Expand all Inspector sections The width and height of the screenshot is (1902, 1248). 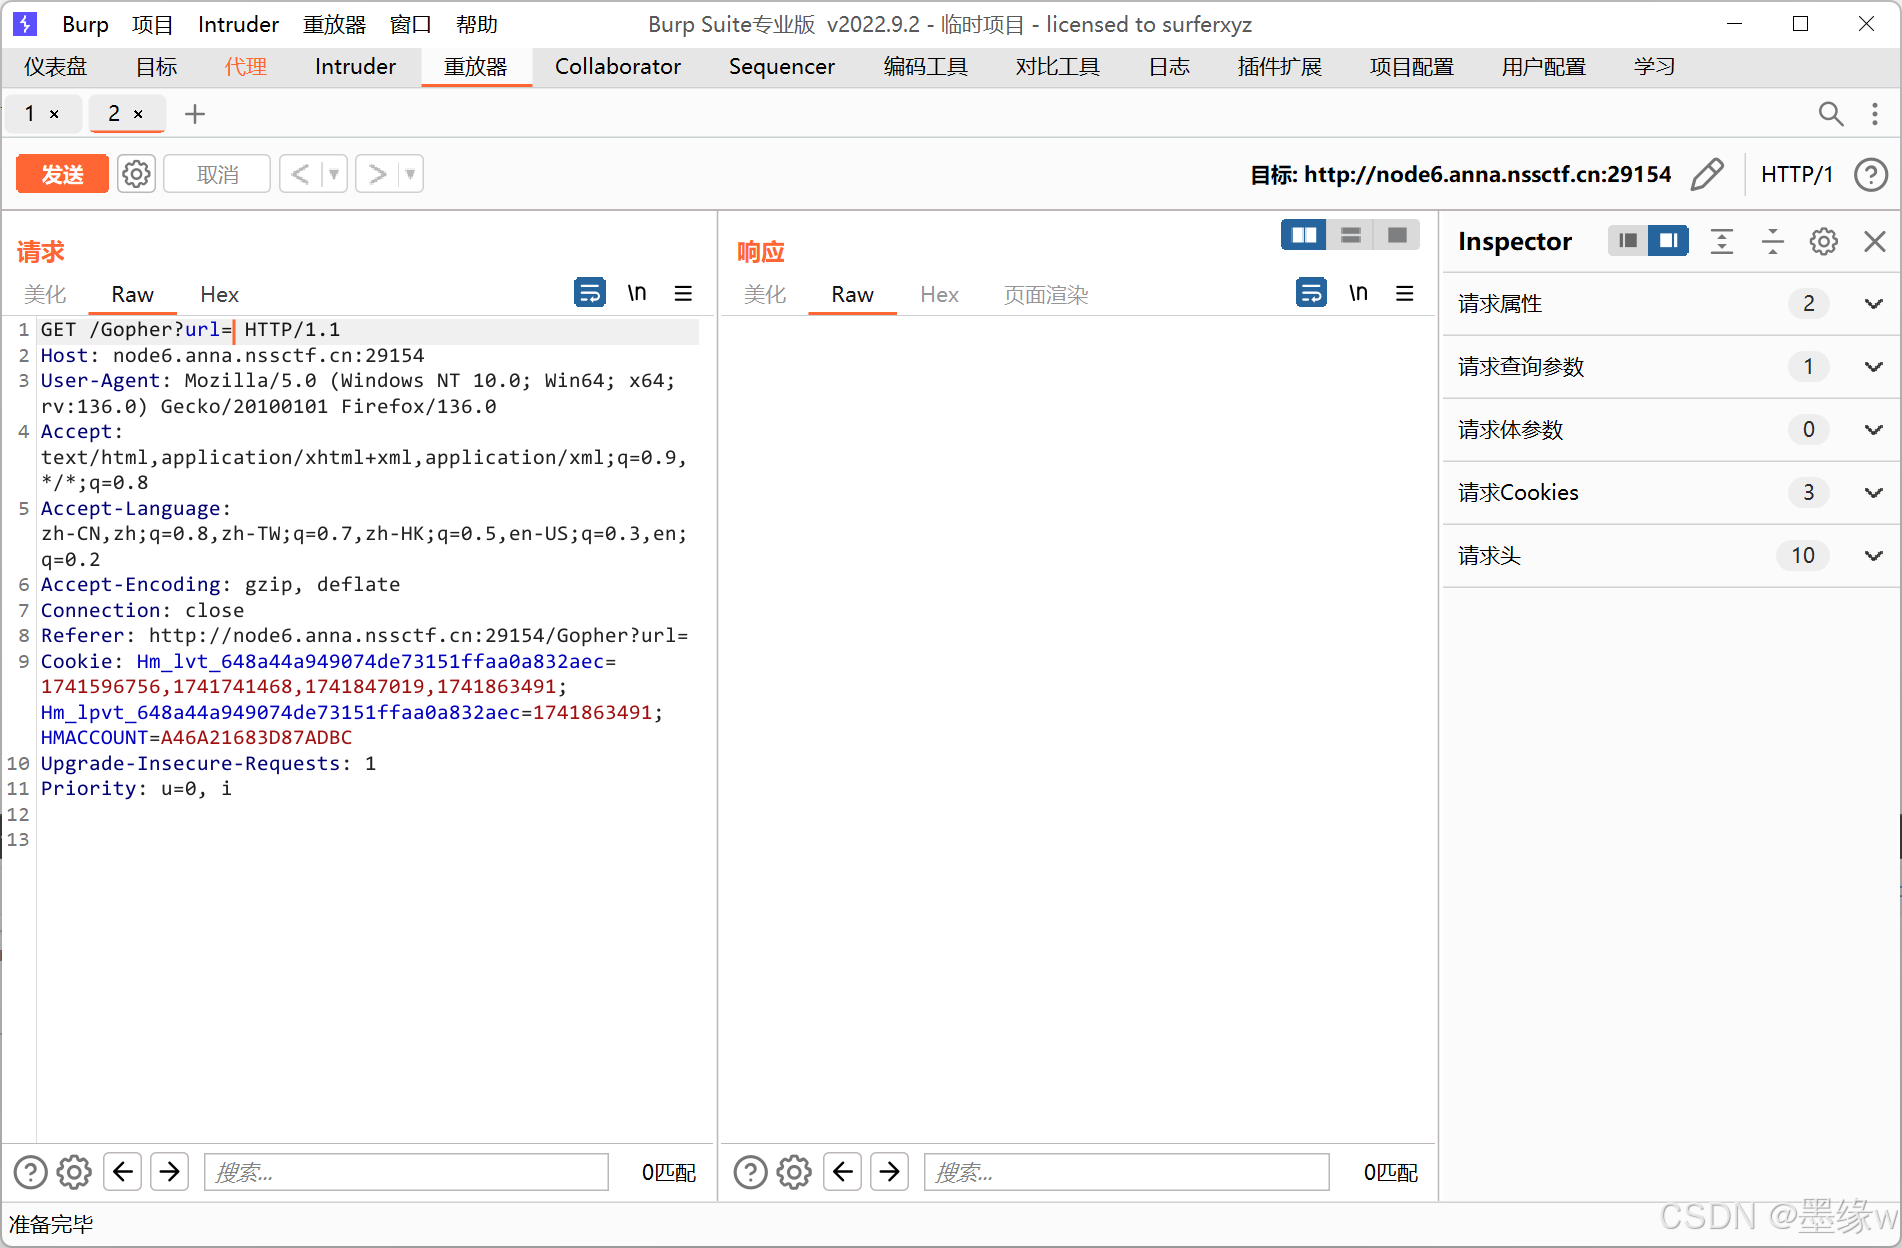pyautogui.click(x=1721, y=241)
